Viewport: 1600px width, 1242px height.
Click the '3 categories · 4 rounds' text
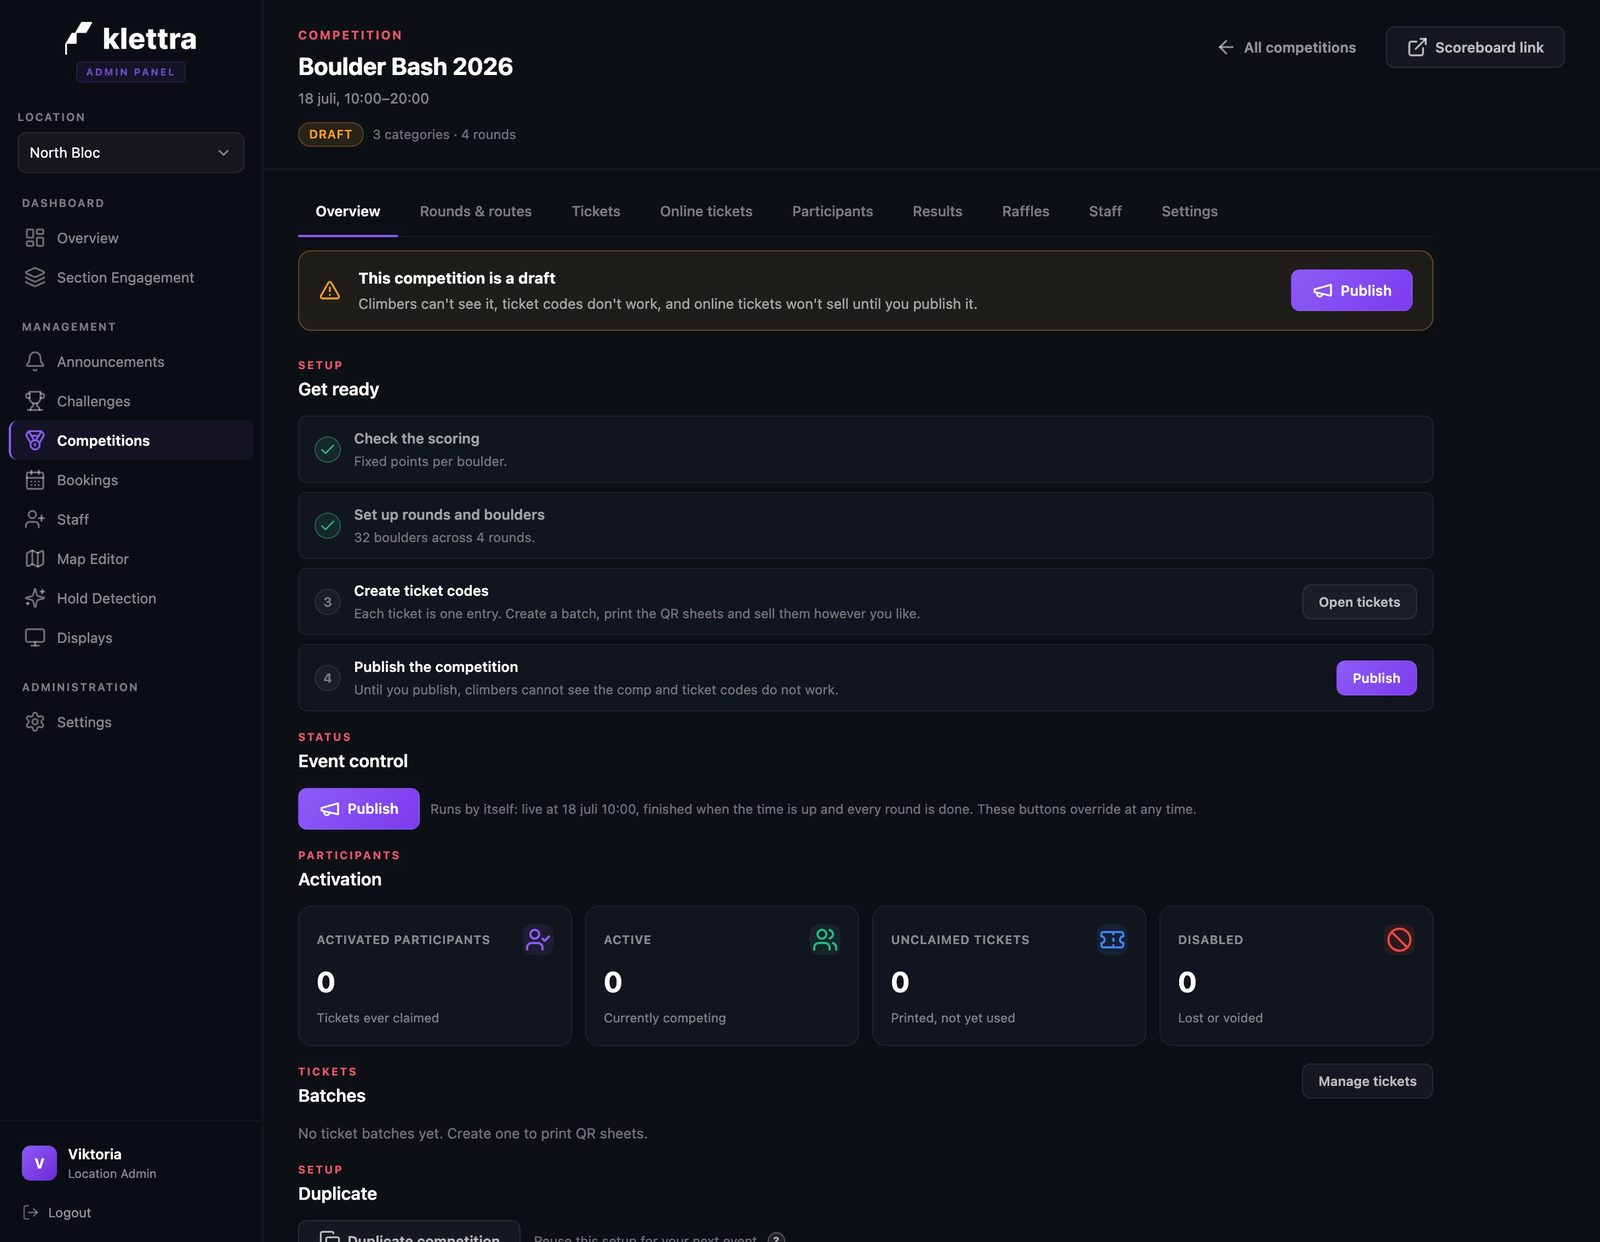point(444,134)
